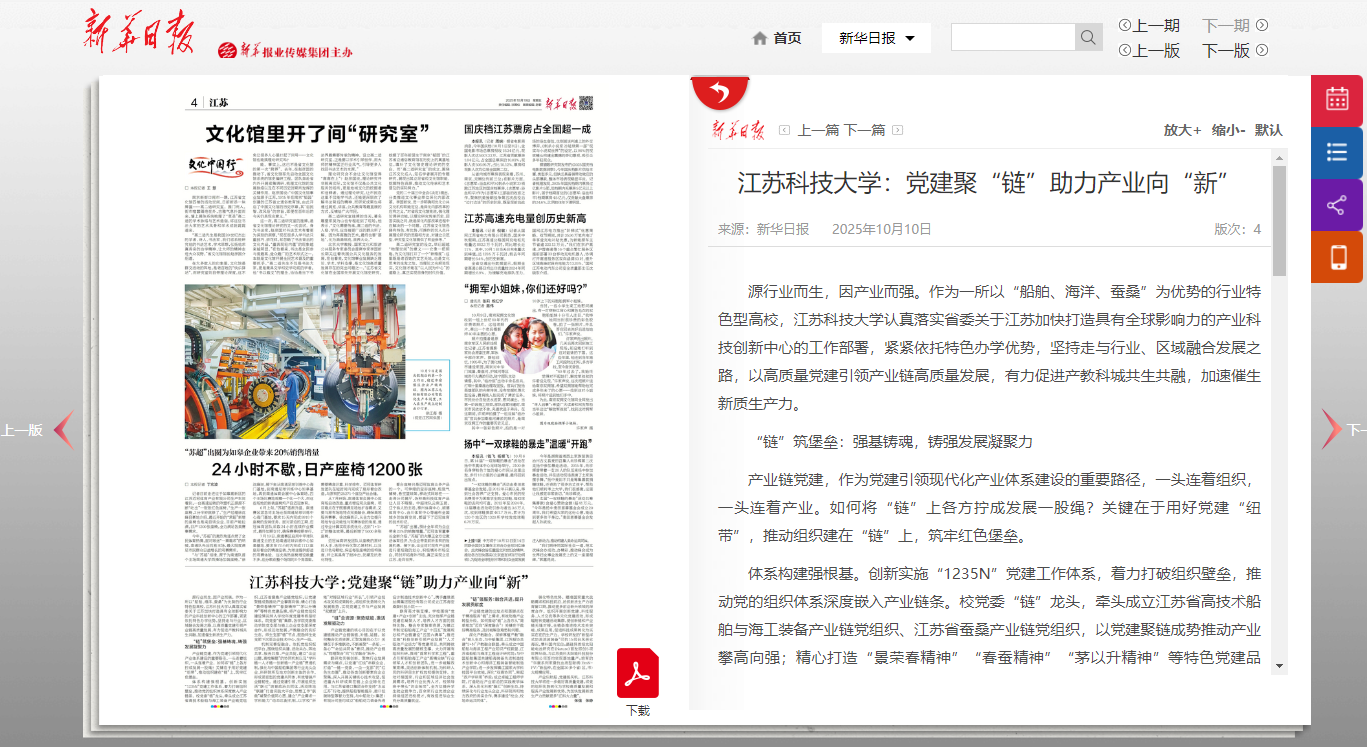Go to previous page with left red arrow
The width and height of the screenshot is (1367, 747).
pos(62,430)
